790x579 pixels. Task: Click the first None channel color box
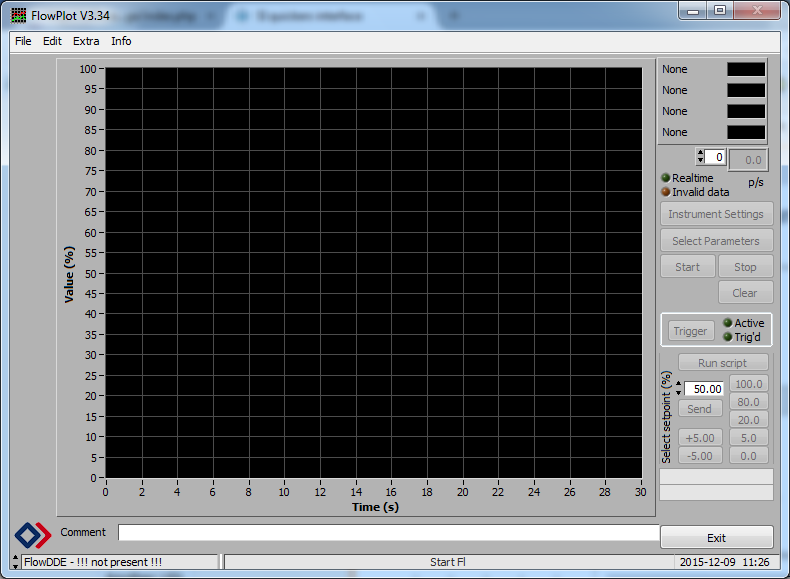[x=746, y=69]
